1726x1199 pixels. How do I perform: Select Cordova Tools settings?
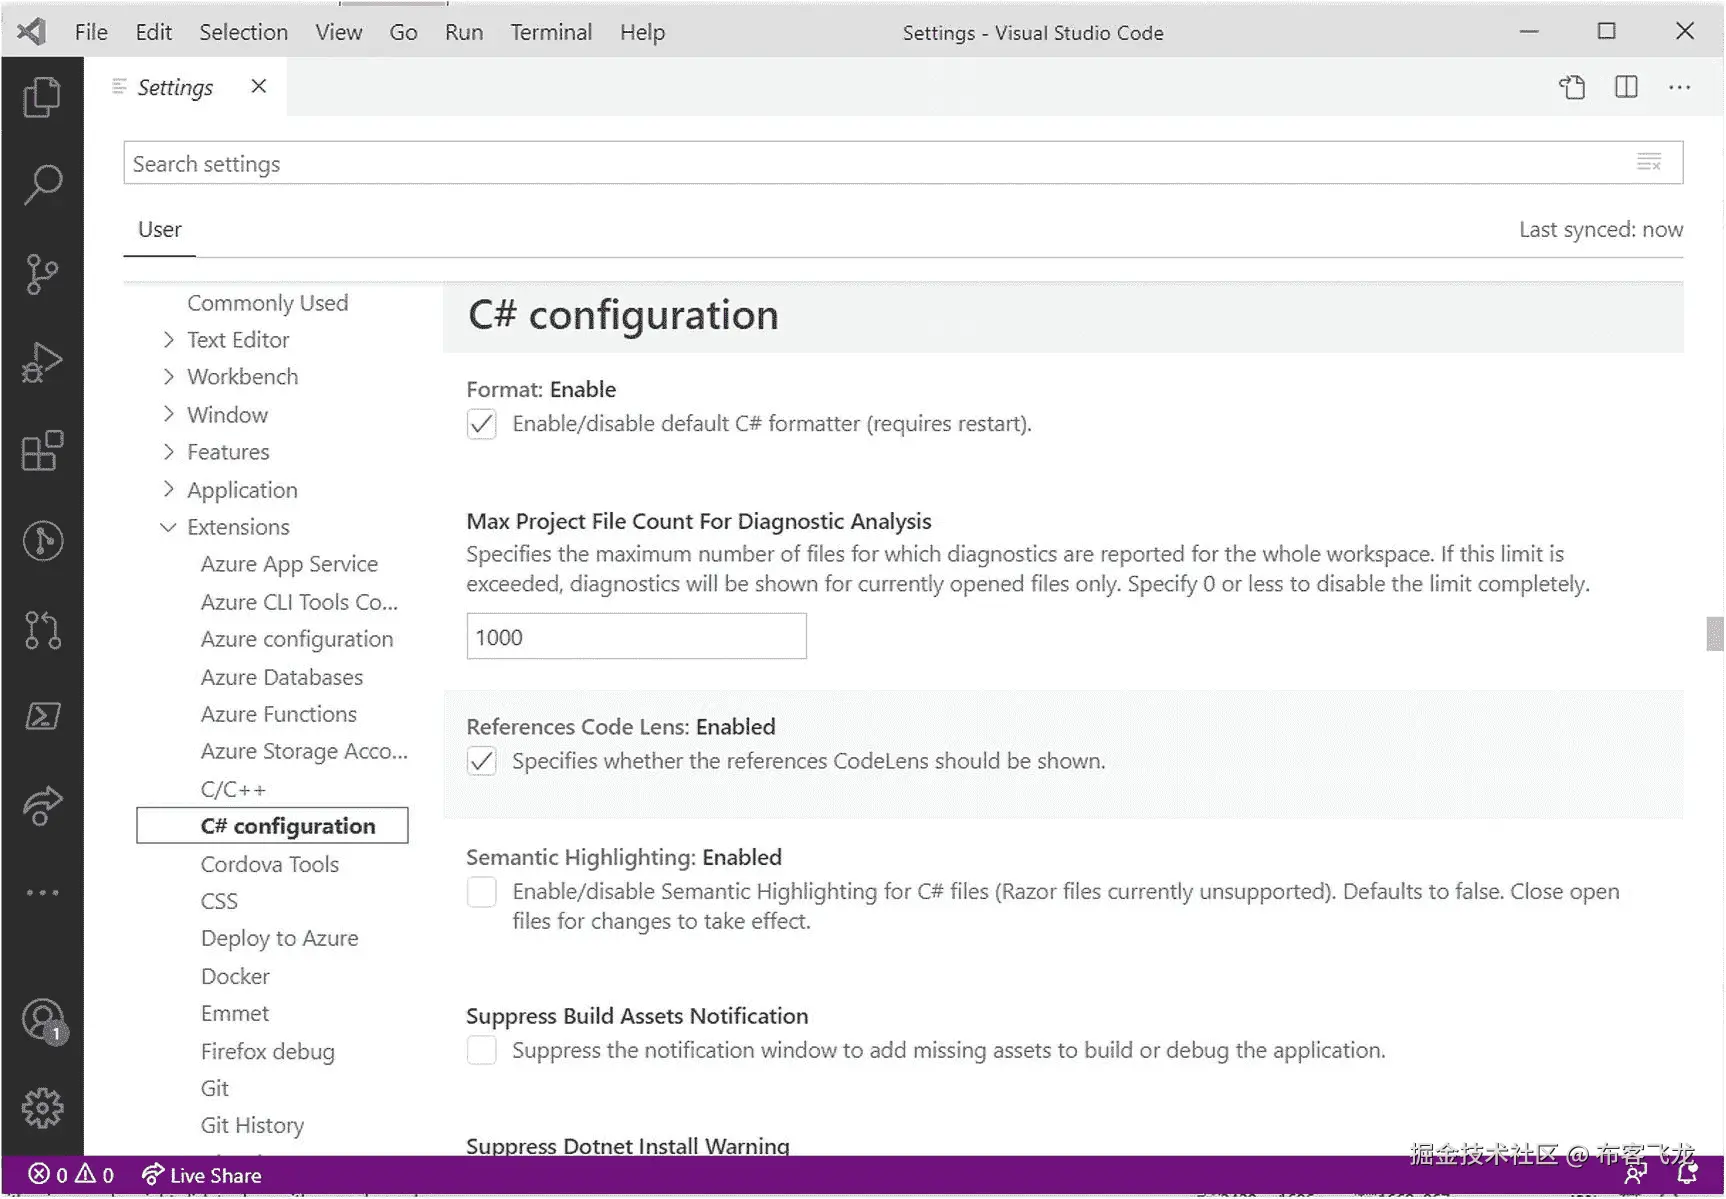point(269,864)
